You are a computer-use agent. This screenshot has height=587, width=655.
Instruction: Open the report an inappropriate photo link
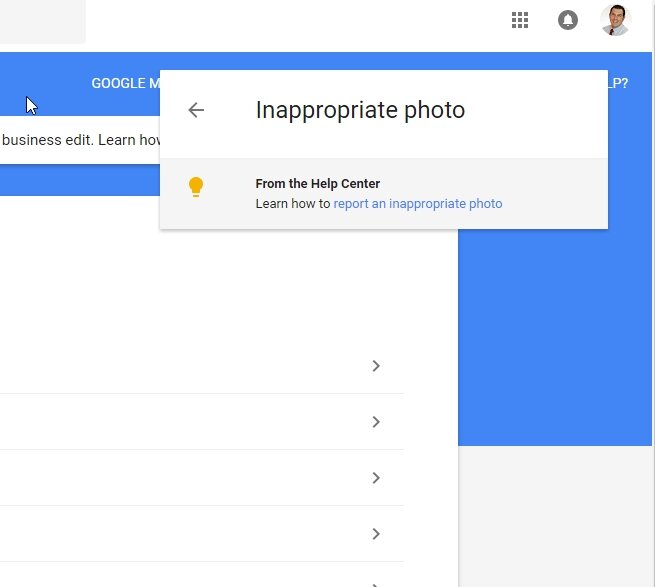(418, 204)
